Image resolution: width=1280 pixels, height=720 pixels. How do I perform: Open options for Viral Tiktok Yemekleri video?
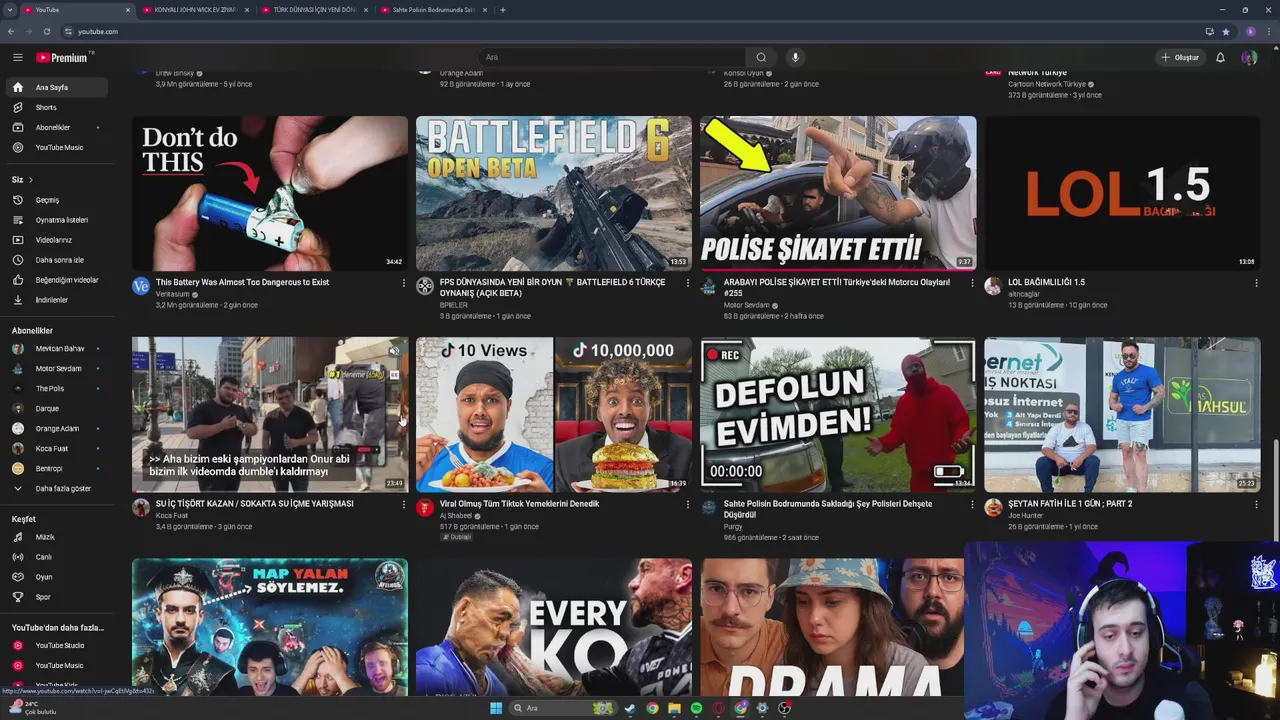tap(688, 505)
